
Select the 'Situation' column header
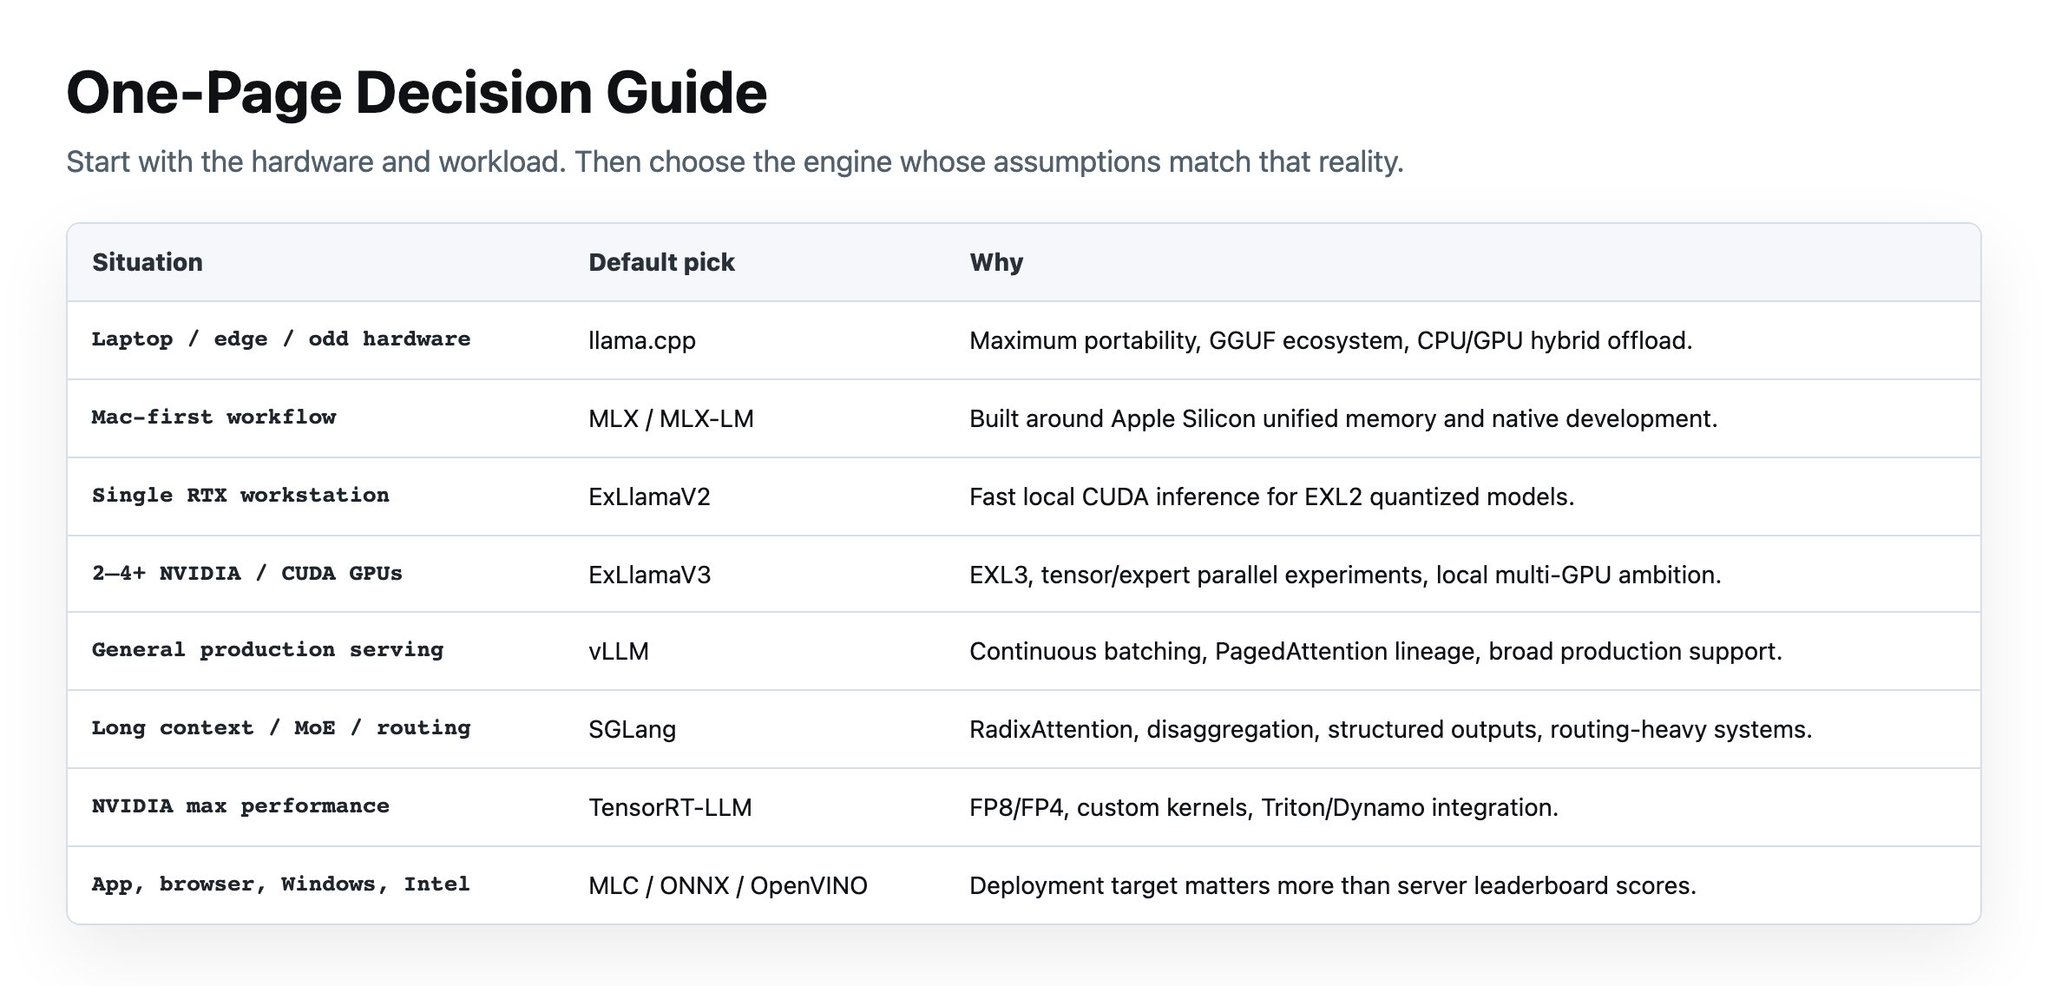[147, 262]
